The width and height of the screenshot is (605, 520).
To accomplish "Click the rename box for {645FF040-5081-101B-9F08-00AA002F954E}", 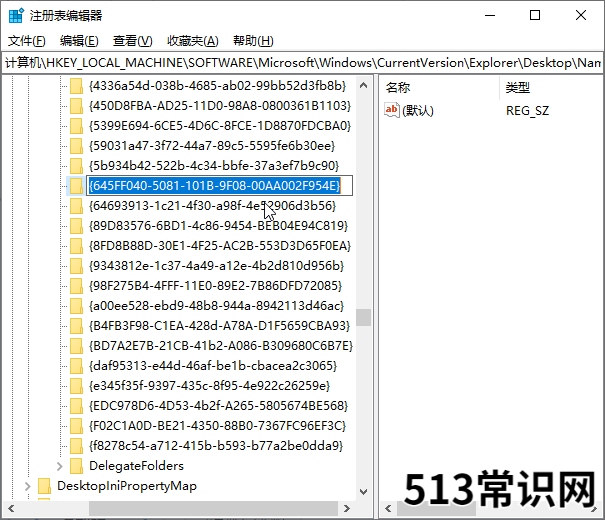I will (x=219, y=186).
